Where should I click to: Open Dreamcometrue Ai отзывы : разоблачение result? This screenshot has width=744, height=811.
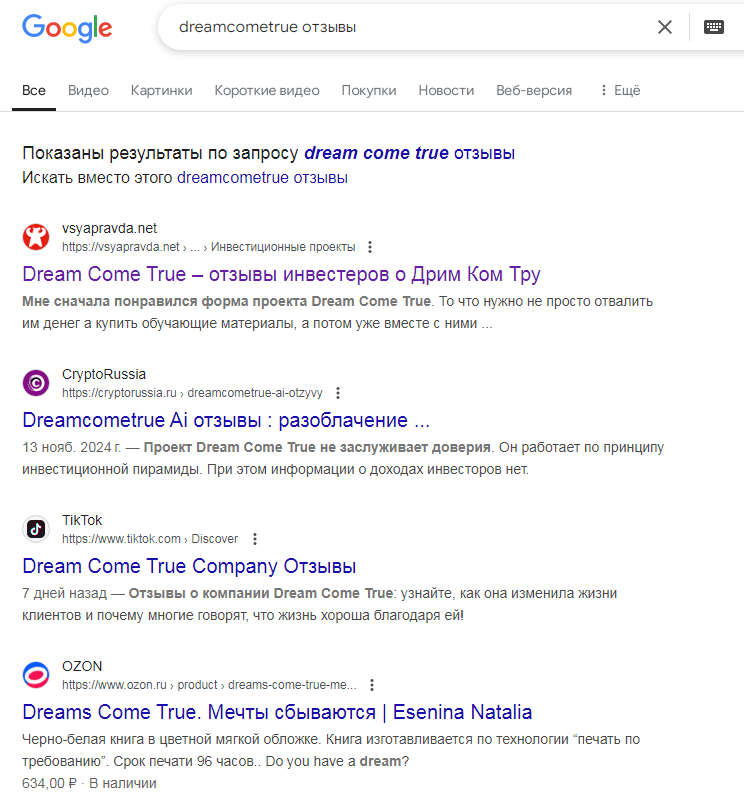point(226,420)
